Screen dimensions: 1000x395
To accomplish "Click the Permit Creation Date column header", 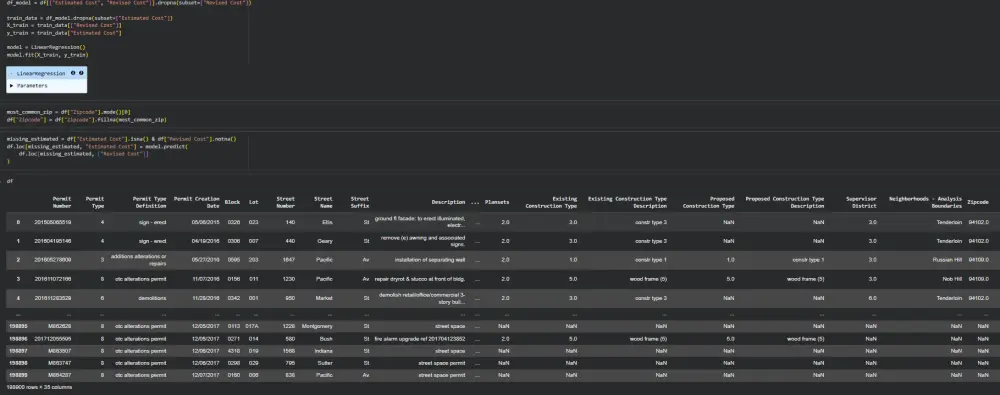I will point(197,202).
